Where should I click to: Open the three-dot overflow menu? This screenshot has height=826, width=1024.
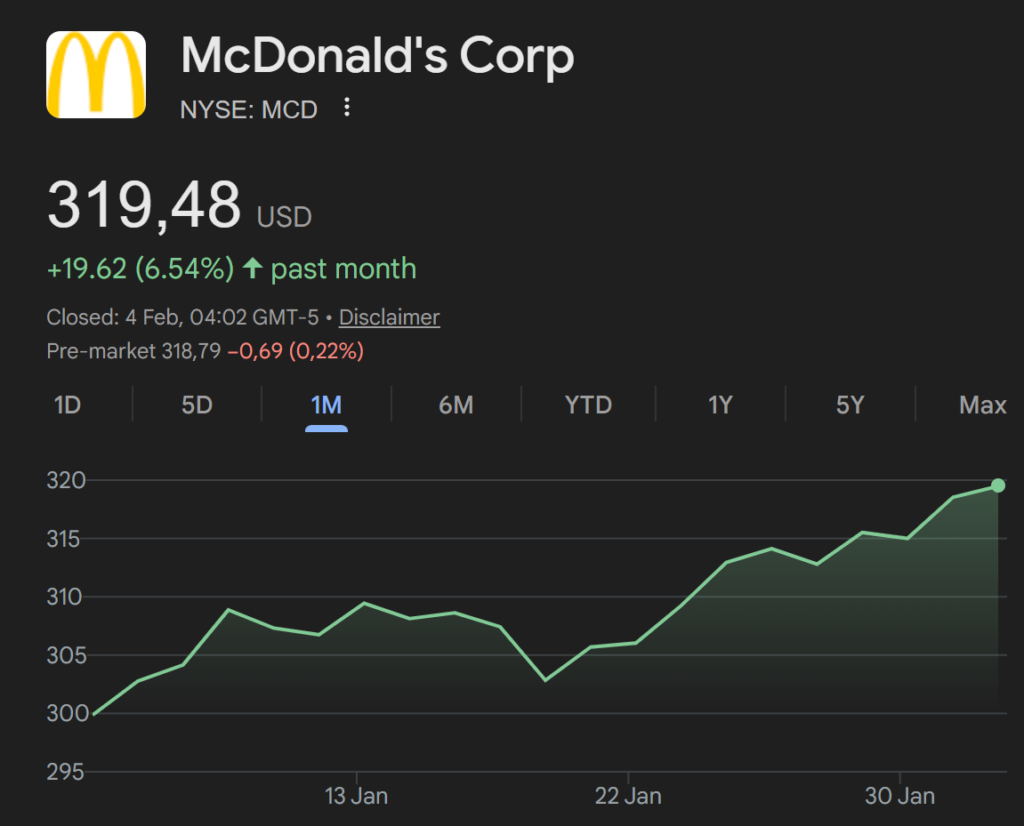pyautogui.click(x=346, y=108)
